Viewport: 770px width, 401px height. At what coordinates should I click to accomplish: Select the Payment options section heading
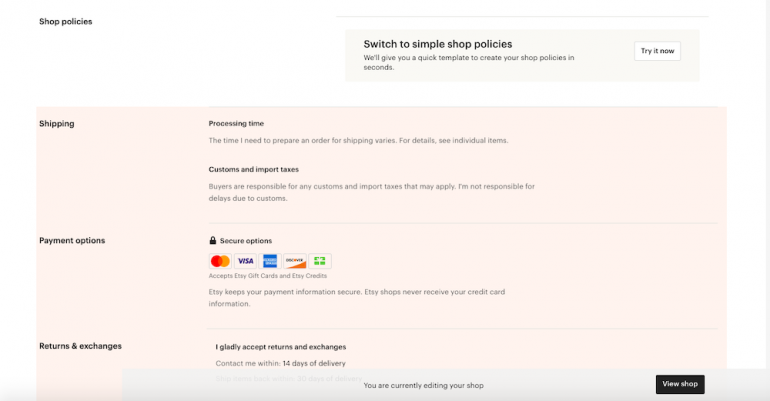pos(72,241)
